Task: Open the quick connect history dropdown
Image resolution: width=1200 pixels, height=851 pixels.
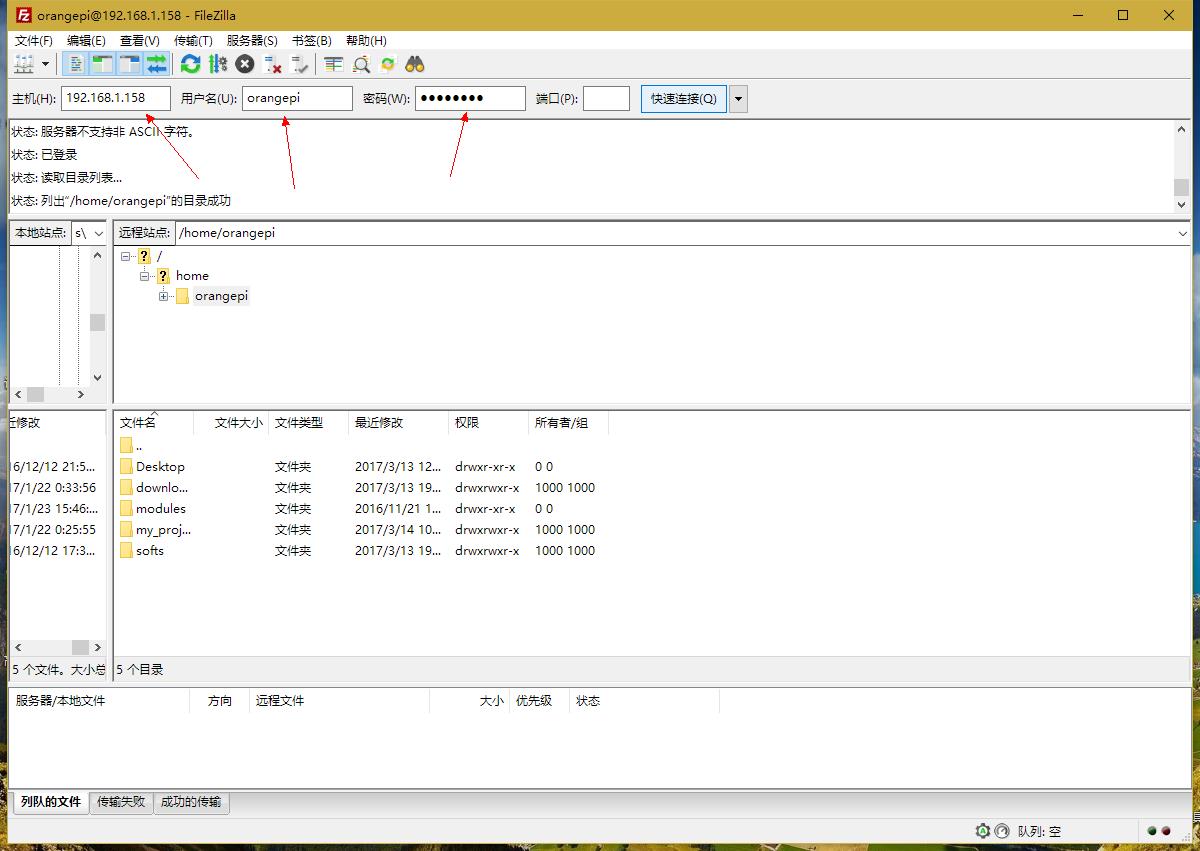Action: coord(738,98)
